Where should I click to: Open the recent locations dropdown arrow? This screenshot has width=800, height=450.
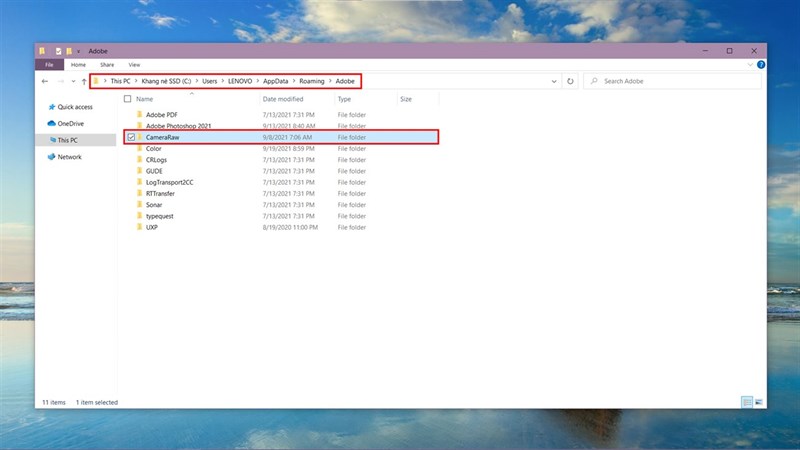point(73,81)
